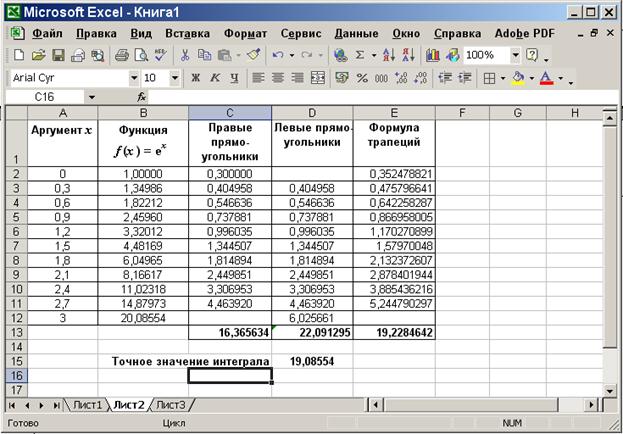
Task: Toggle bold Ж formatting
Action: tap(195, 78)
